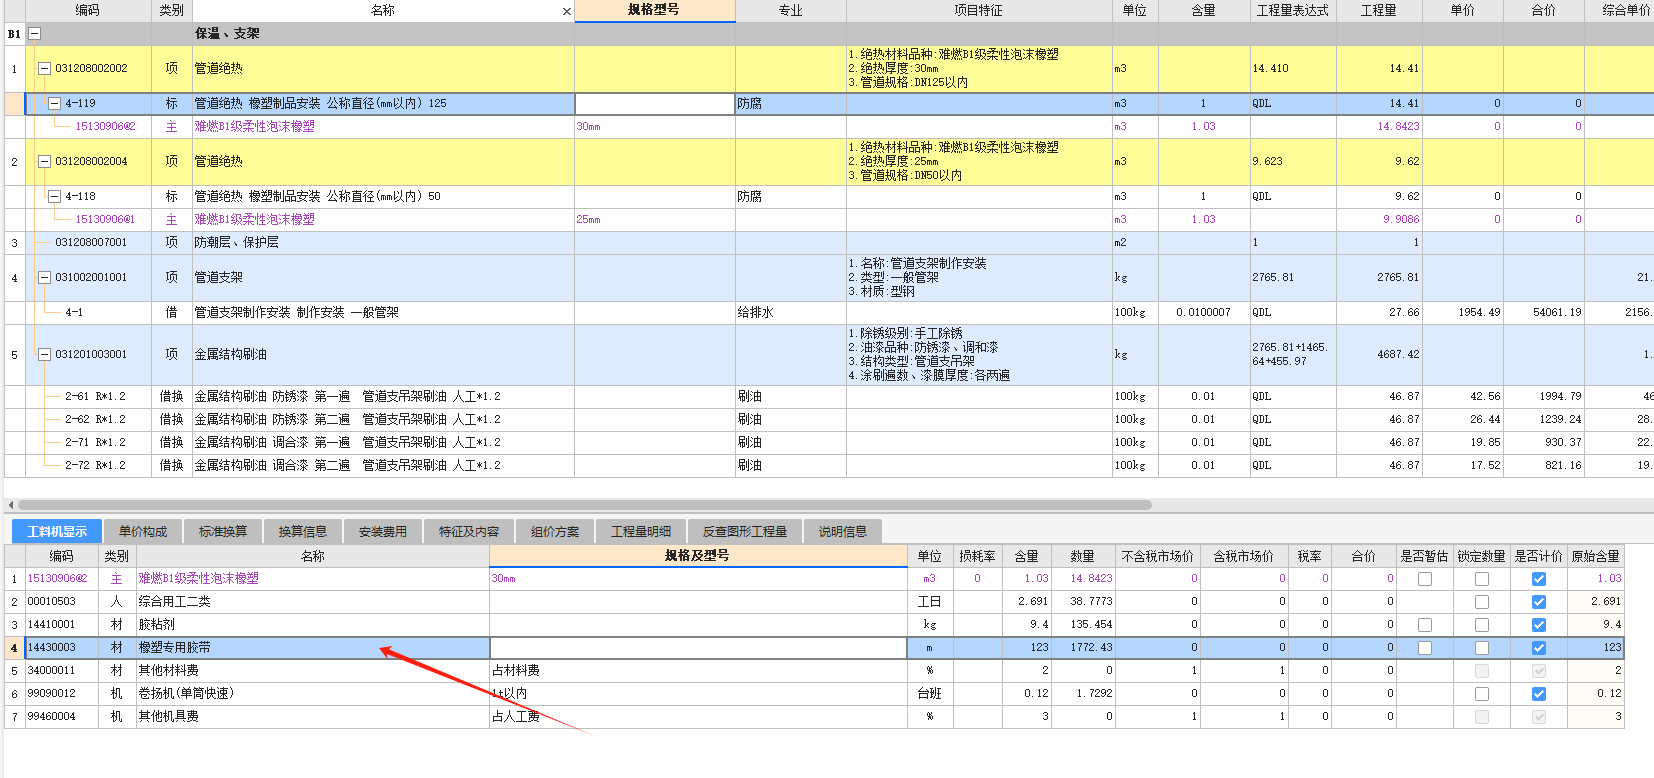The width and height of the screenshot is (1654, 778).
Task: Select row 2-62 R*1.2 防锈漆 第二遍
Action: (x=828, y=419)
